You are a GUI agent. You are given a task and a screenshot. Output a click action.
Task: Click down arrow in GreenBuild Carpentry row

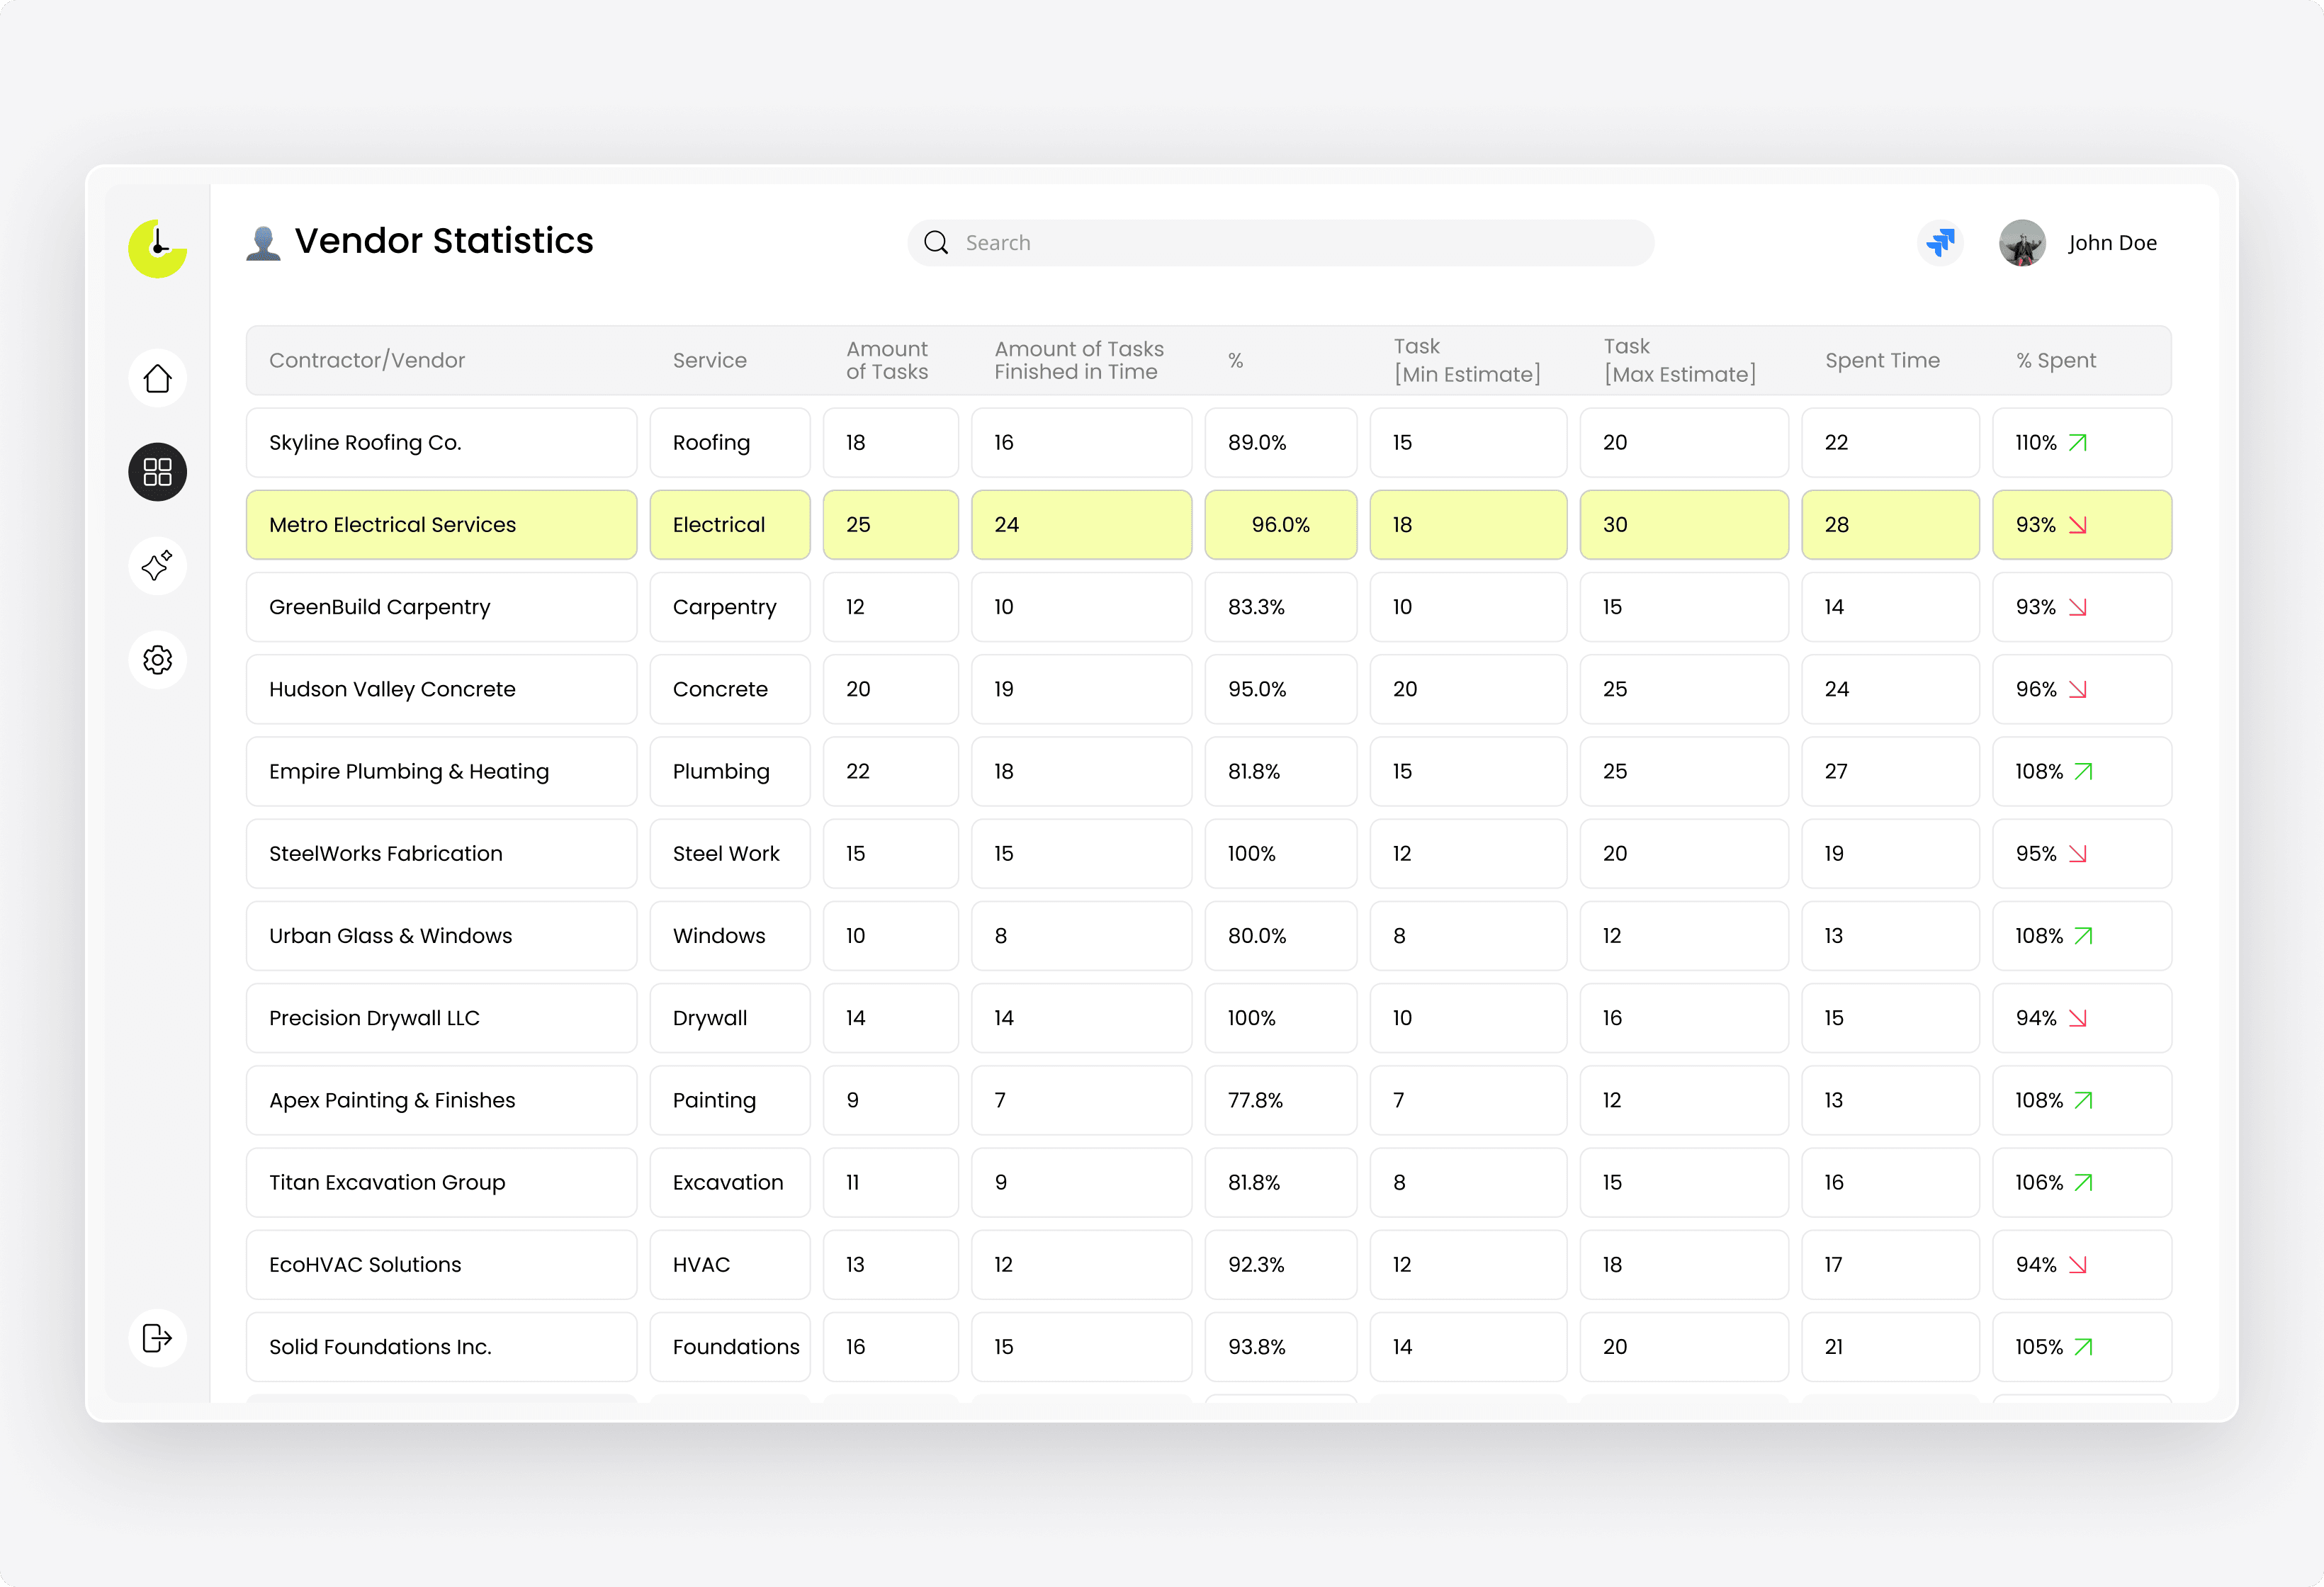(2078, 607)
